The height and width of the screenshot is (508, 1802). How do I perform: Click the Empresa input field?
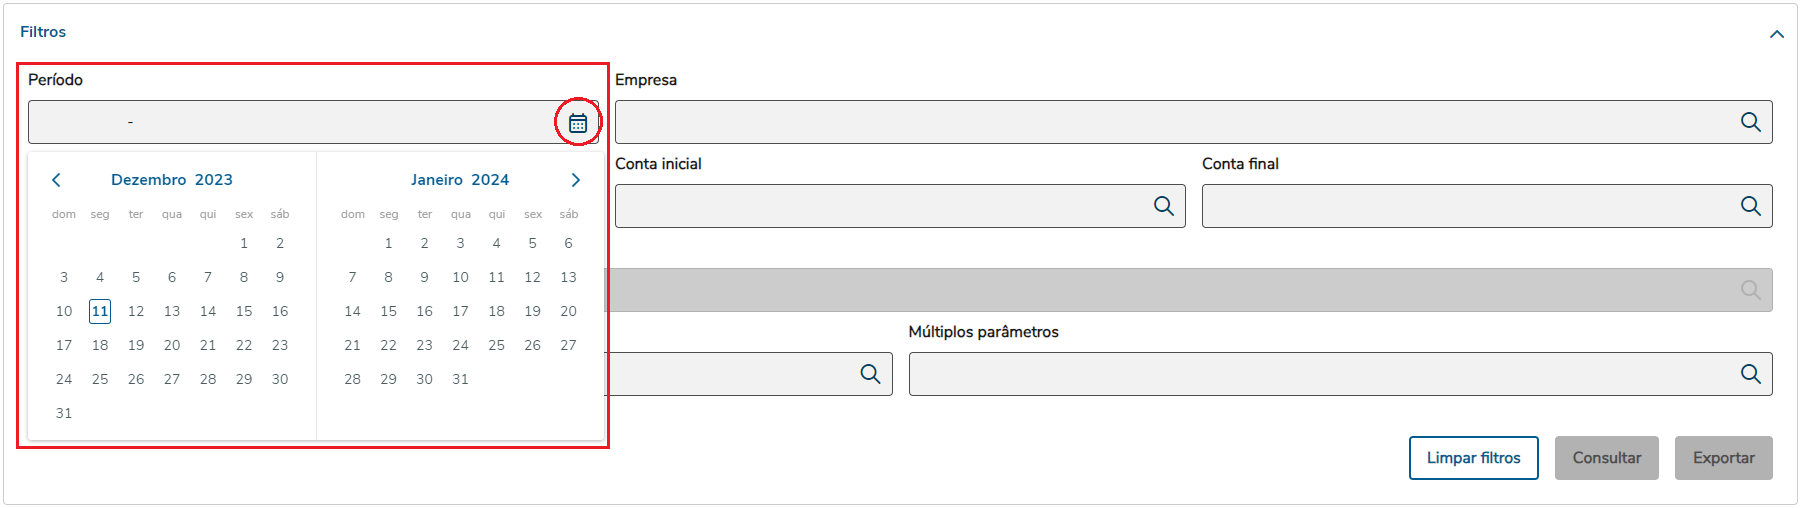point(1170,122)
